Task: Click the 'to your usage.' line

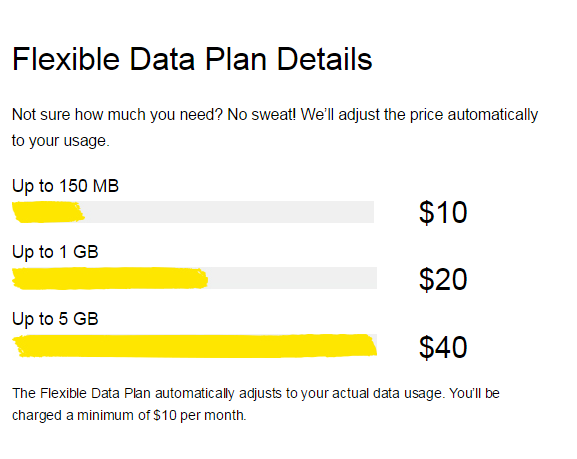Action: 61,141
